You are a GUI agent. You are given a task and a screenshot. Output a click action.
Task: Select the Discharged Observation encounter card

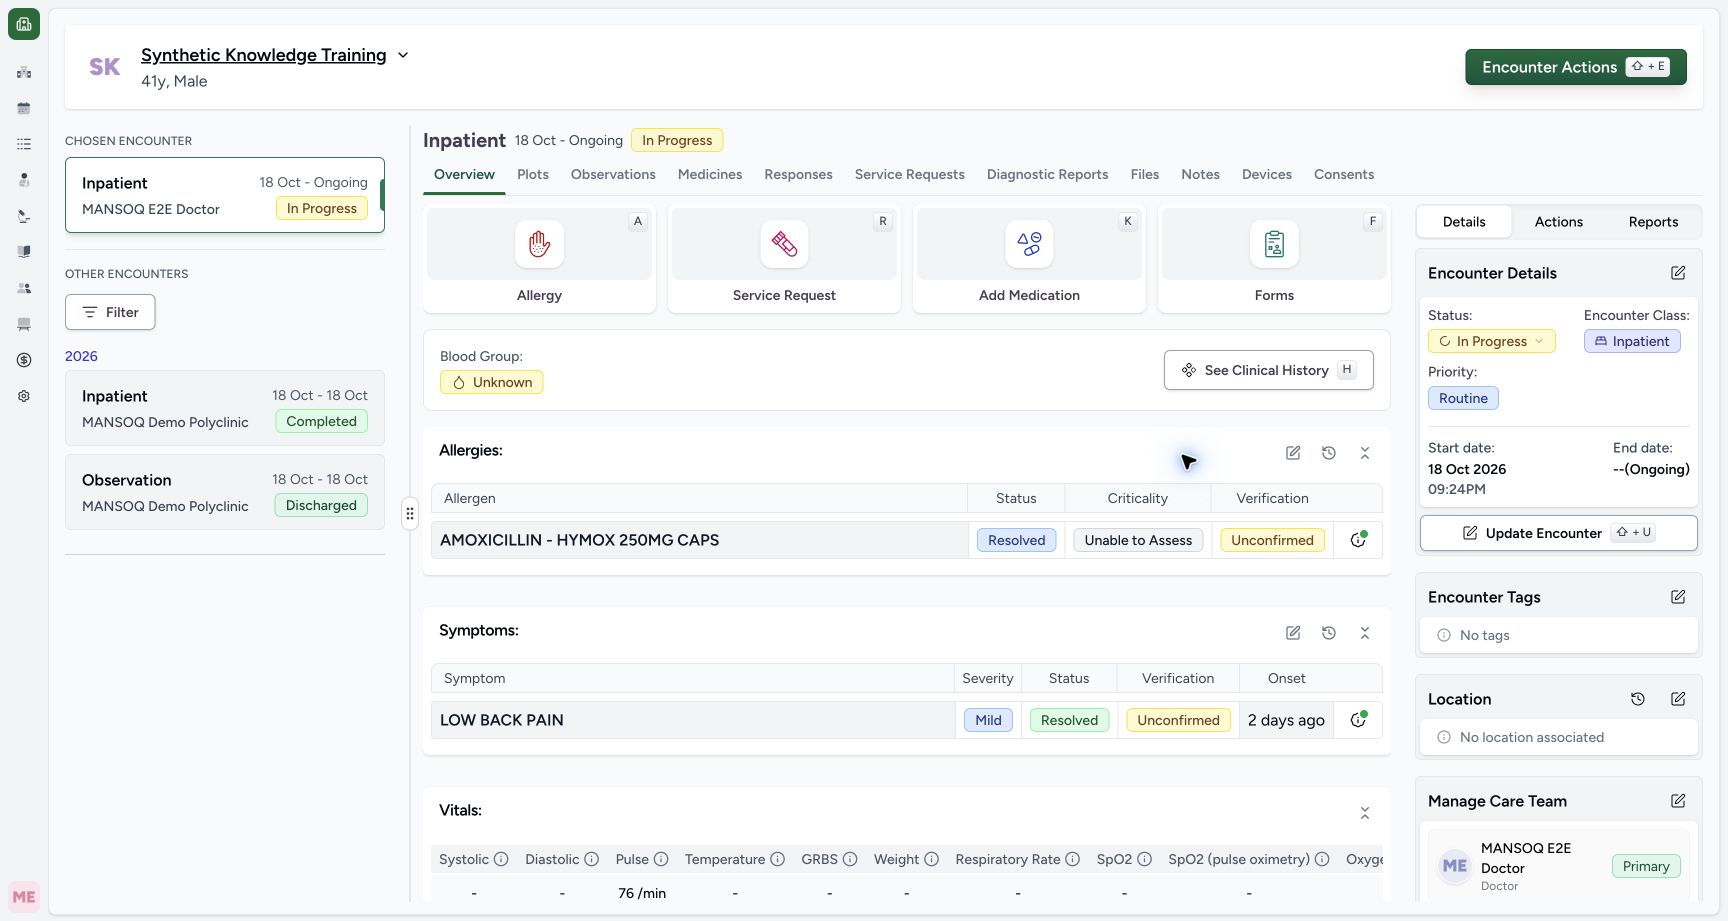click(225, 492)
